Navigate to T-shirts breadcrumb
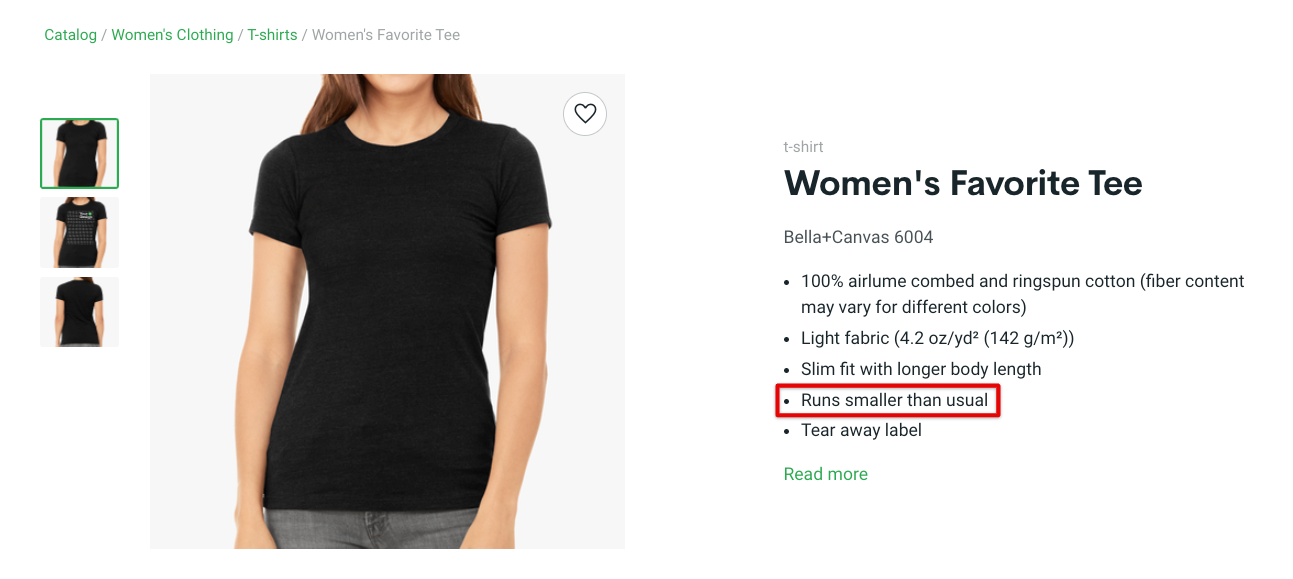The height and width of the screenshot is (579, 1293). (273, 35)
